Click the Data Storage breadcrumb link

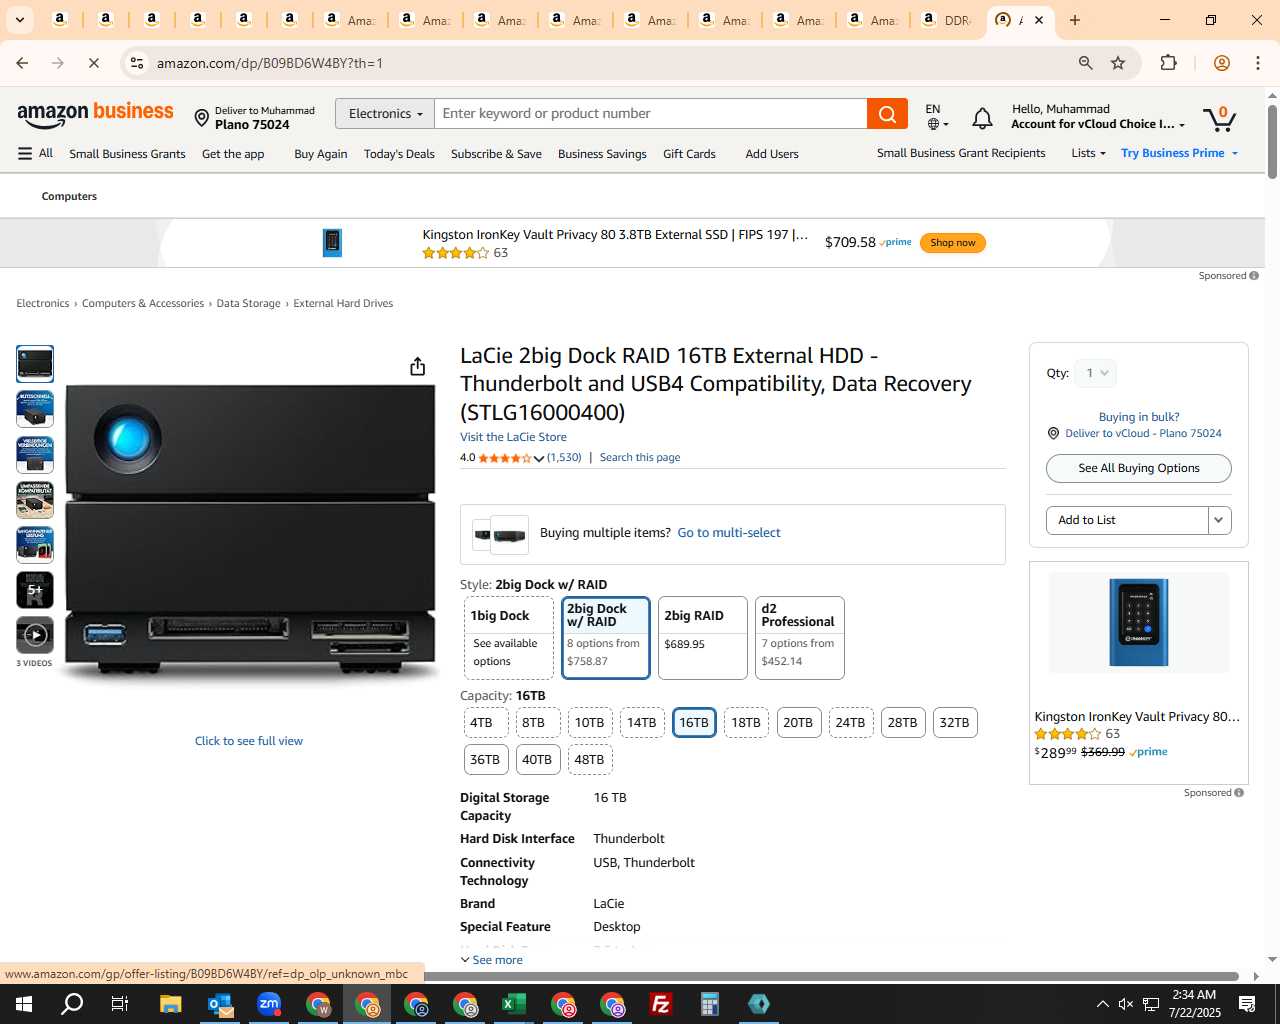coord(248,304)
